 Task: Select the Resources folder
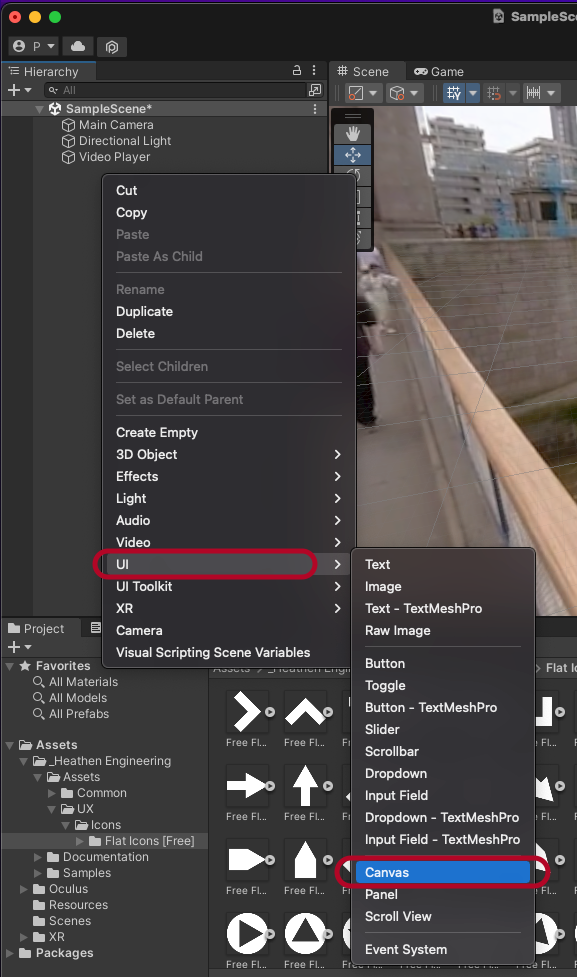tap(70, 905)
